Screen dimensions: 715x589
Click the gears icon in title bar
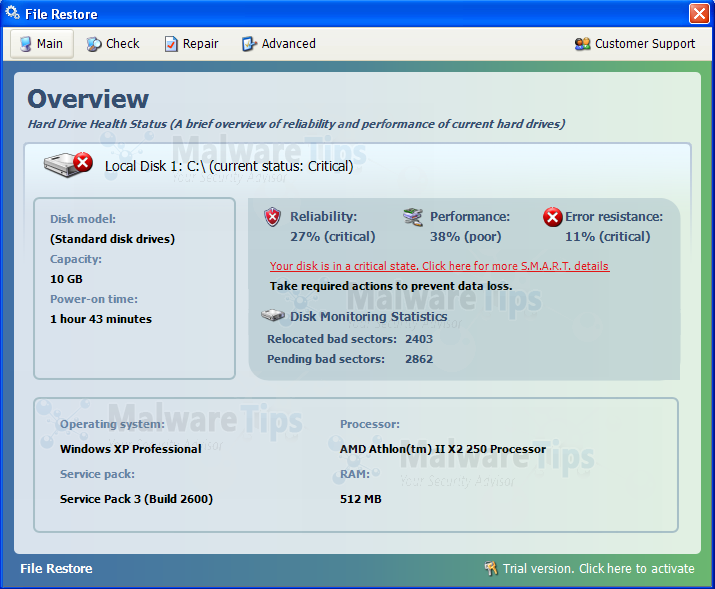click(12, 13)
